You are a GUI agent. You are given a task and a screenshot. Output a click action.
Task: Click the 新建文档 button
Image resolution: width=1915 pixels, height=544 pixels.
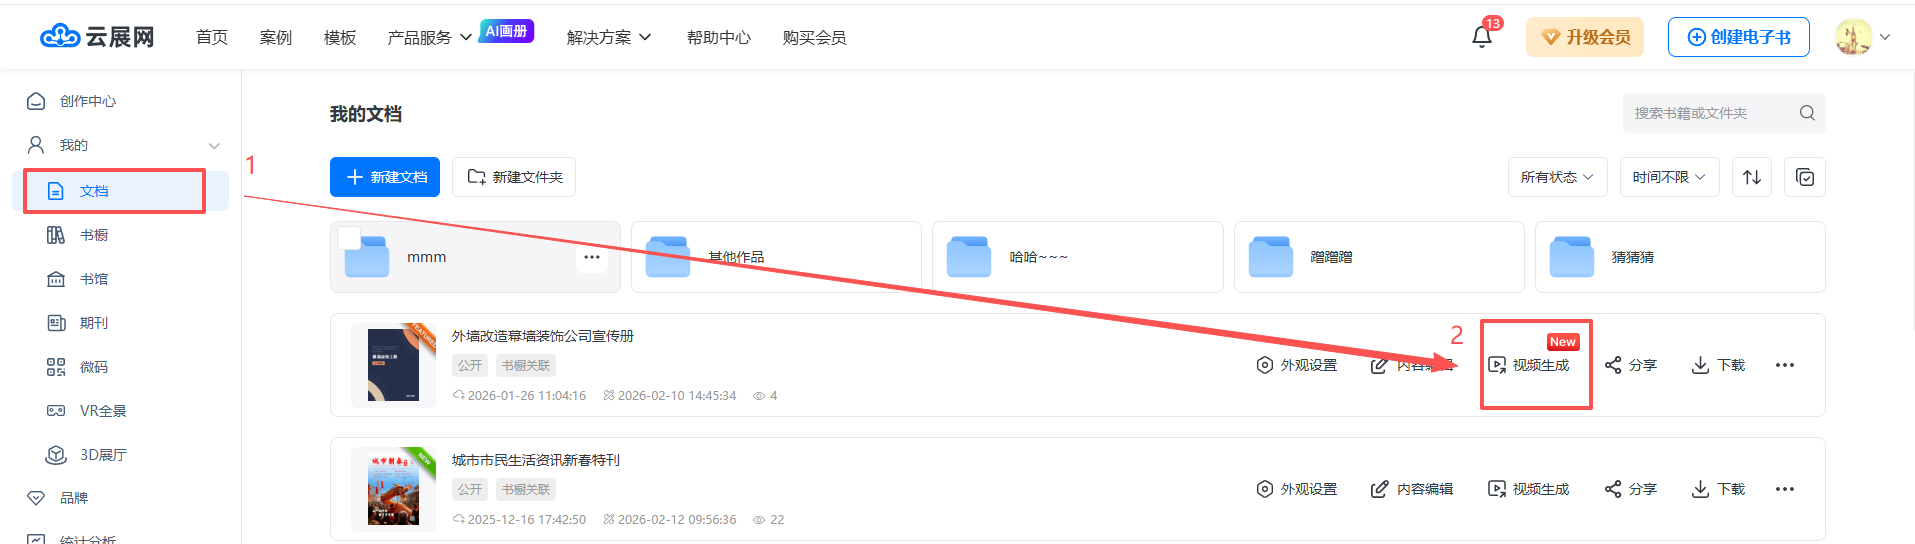click(385, 177)
